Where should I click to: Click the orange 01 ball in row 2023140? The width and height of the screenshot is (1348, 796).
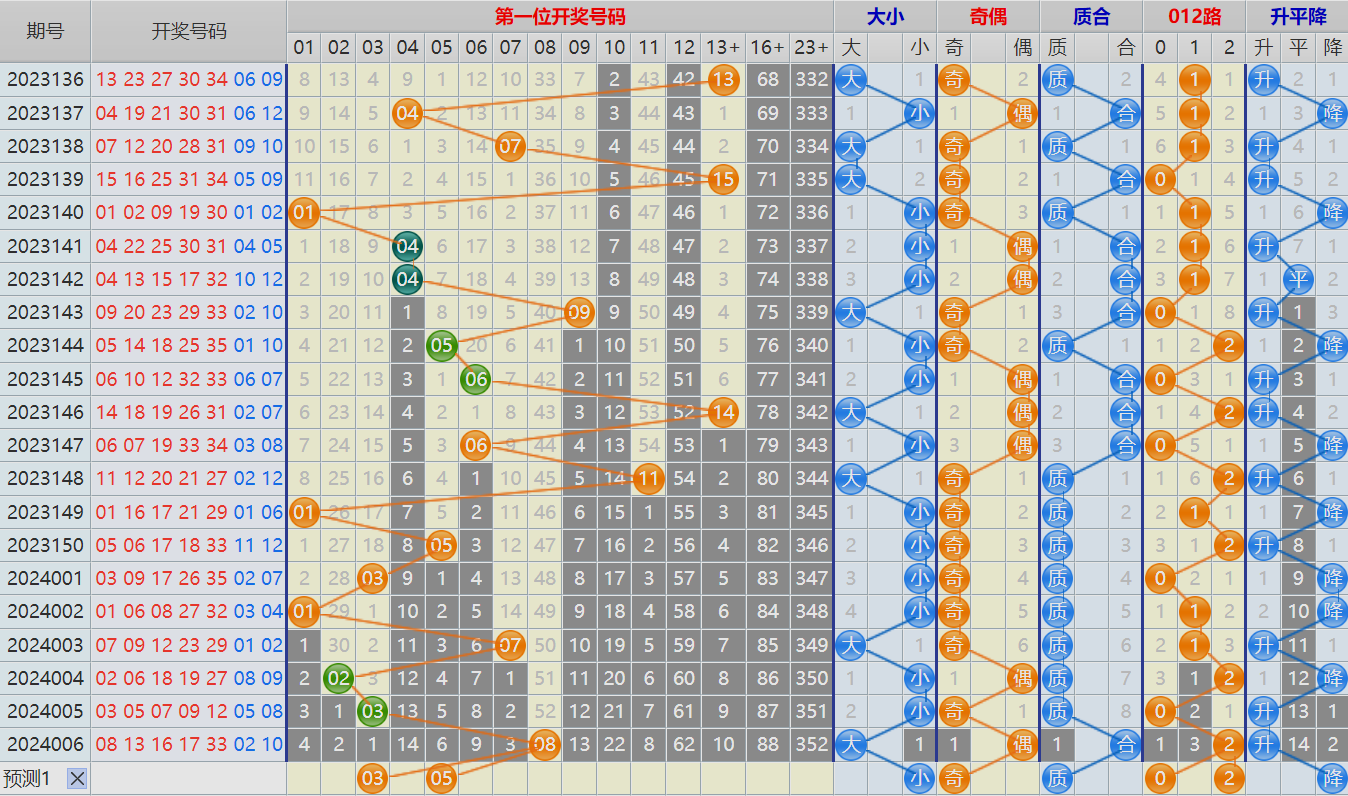point(304,213)
